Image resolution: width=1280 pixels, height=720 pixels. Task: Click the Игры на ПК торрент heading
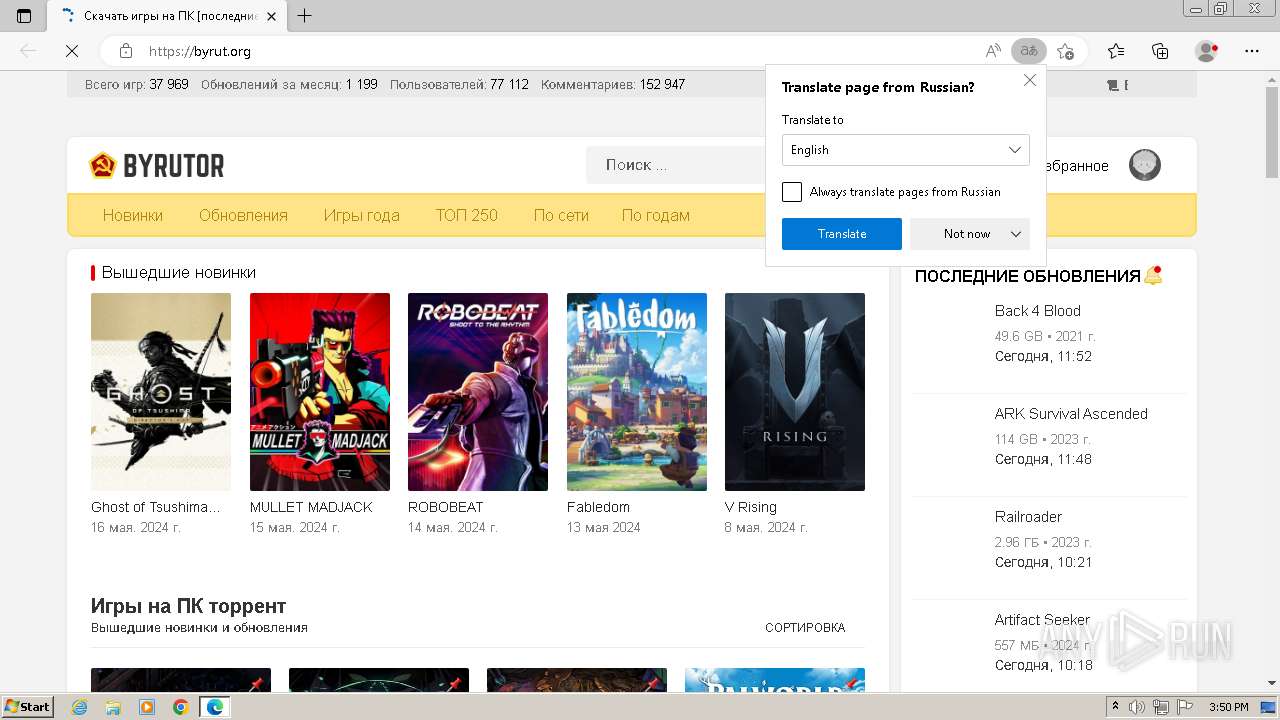(x=189, y=606)
